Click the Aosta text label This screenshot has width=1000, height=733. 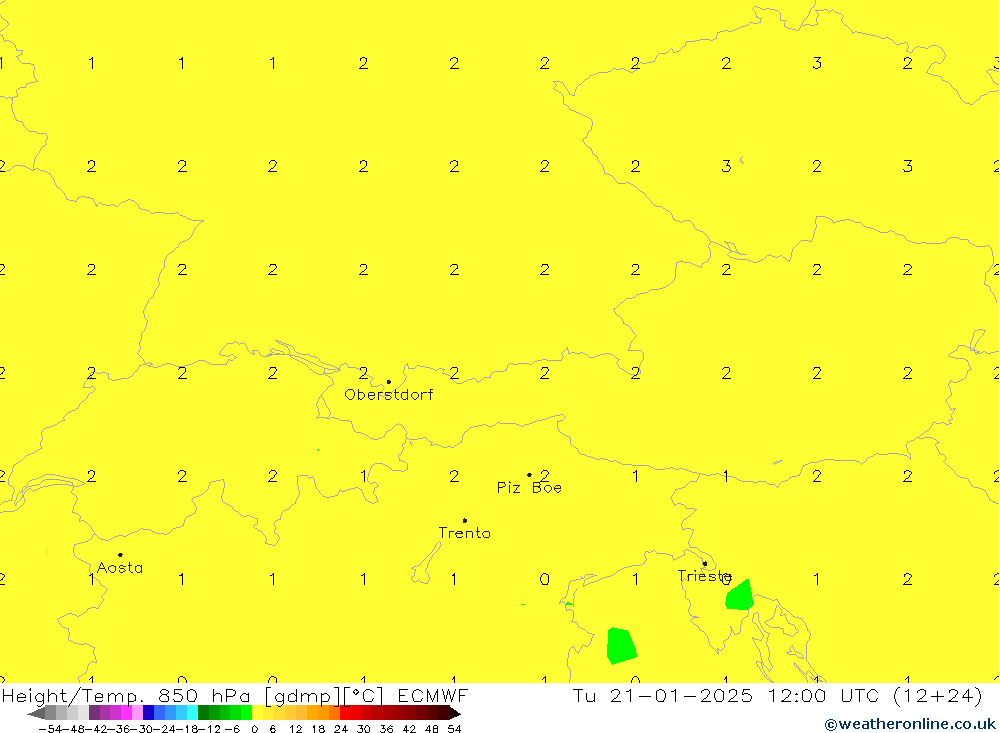point(120,568)
